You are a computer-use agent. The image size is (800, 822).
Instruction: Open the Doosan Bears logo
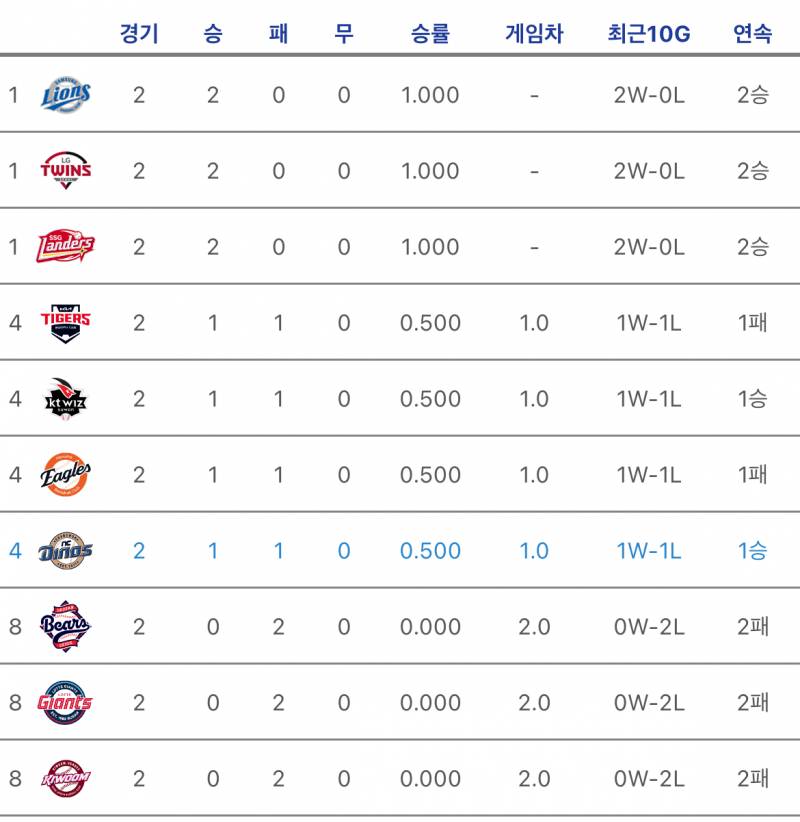click(66, 626)
